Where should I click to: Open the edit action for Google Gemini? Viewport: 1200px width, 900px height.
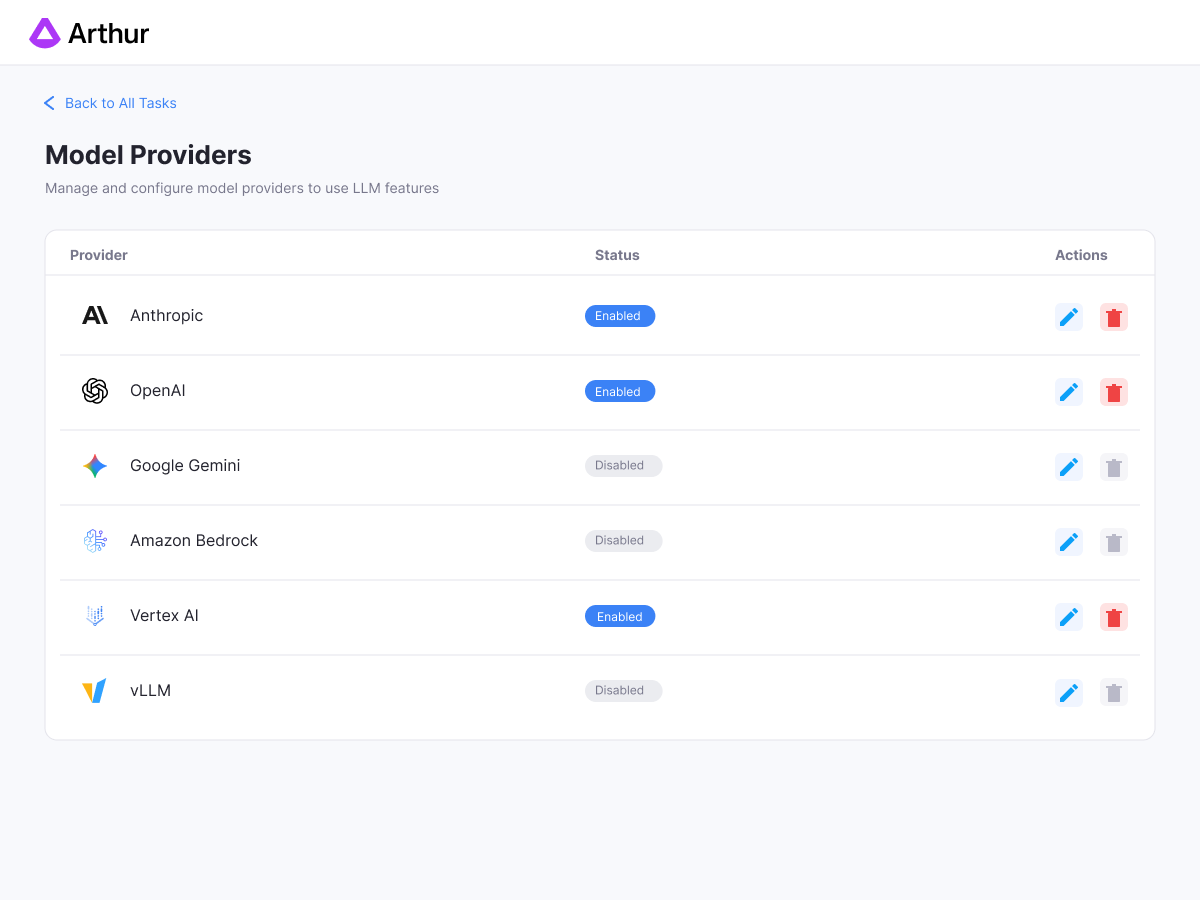[1068, 466]
